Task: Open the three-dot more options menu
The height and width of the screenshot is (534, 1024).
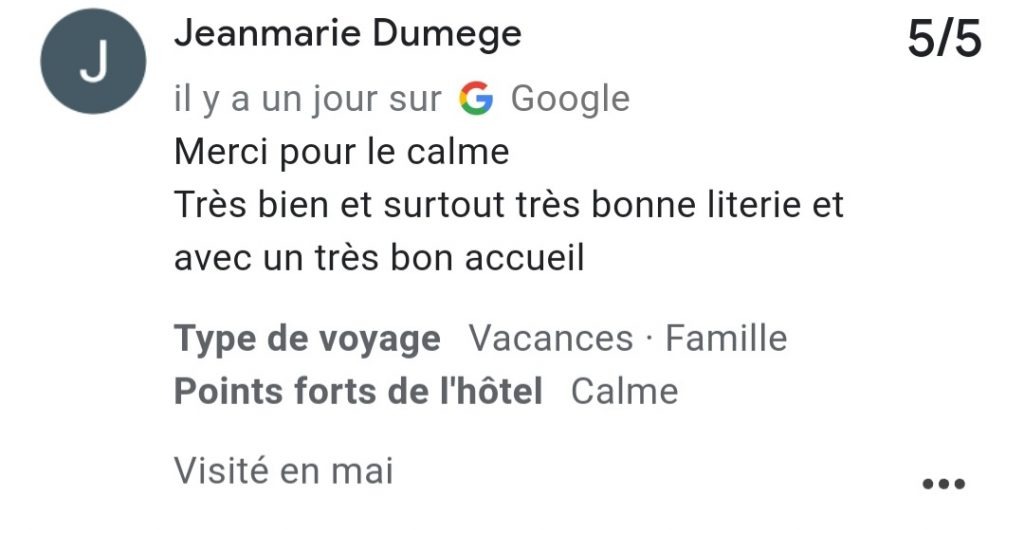Action: tap(943, 484)
